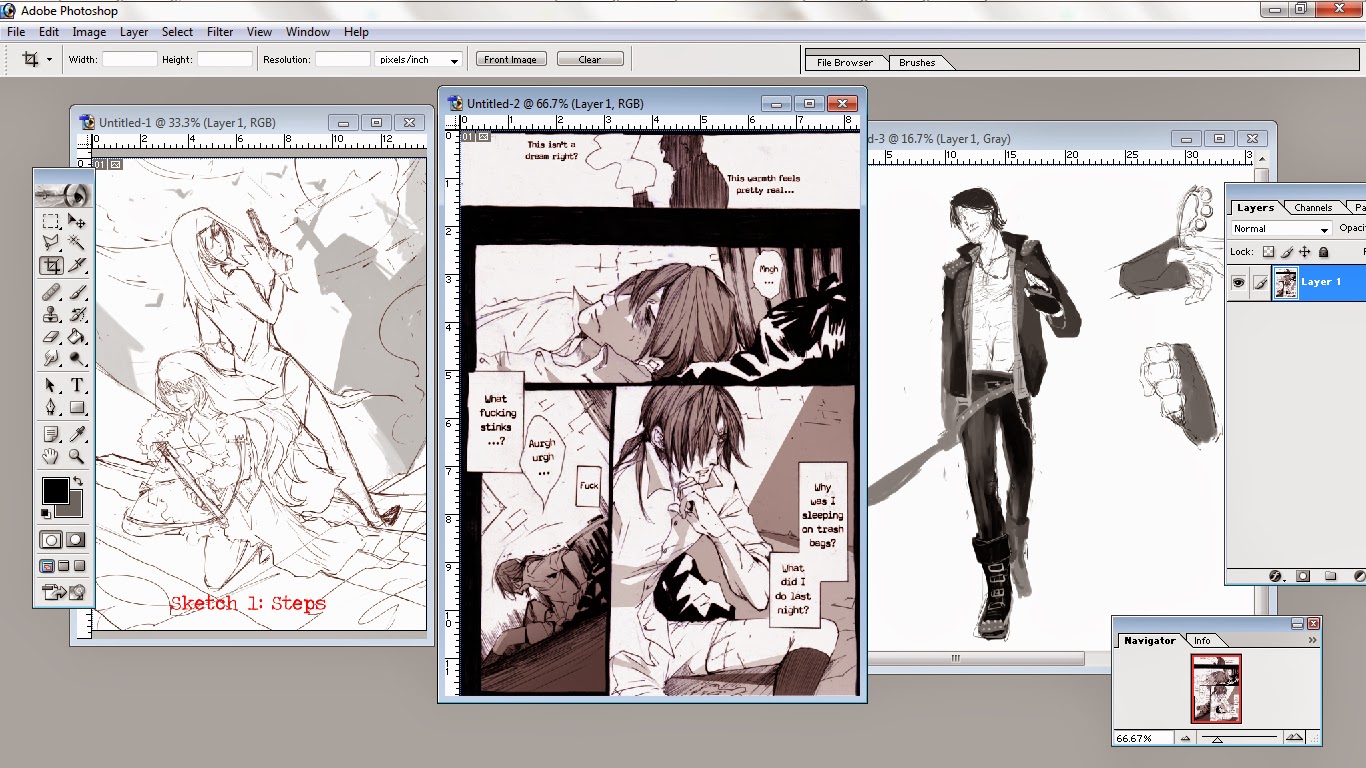This screenshot has height=768, width=1366.
Task: Open the Window menu
Action: pyautogui.click(x=308, y=32)
